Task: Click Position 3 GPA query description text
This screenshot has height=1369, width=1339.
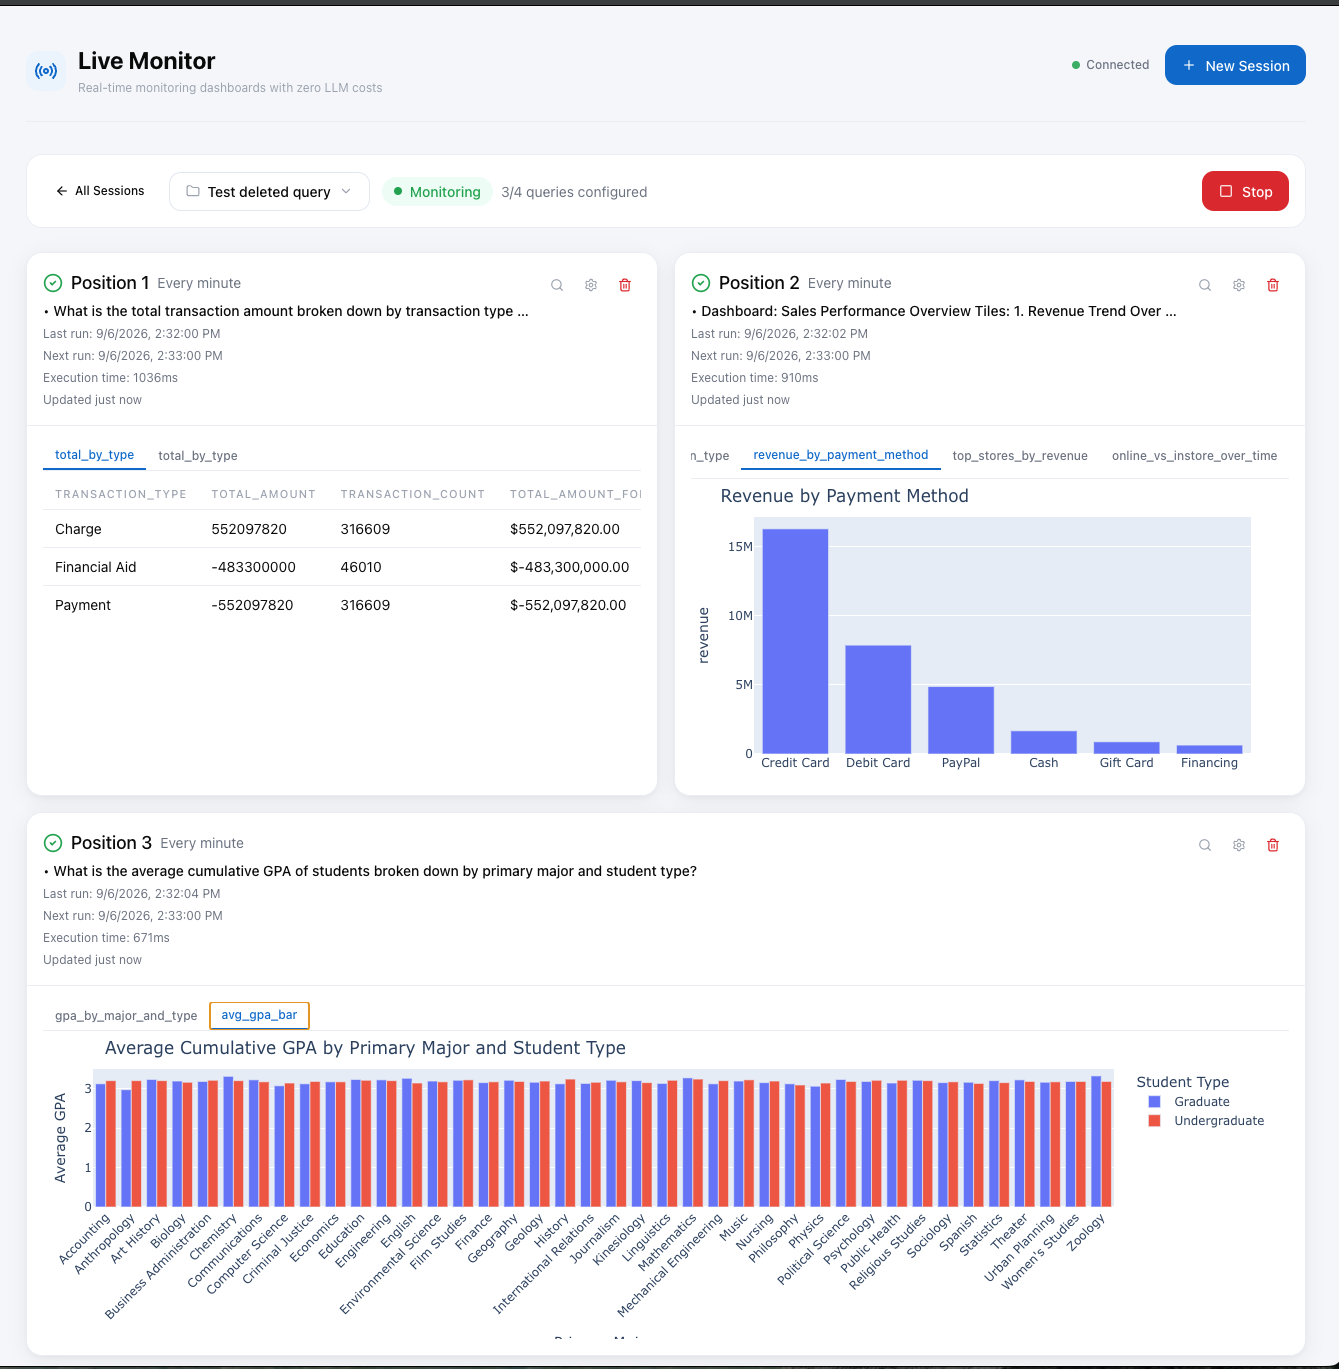Action: tap(375, 871)
